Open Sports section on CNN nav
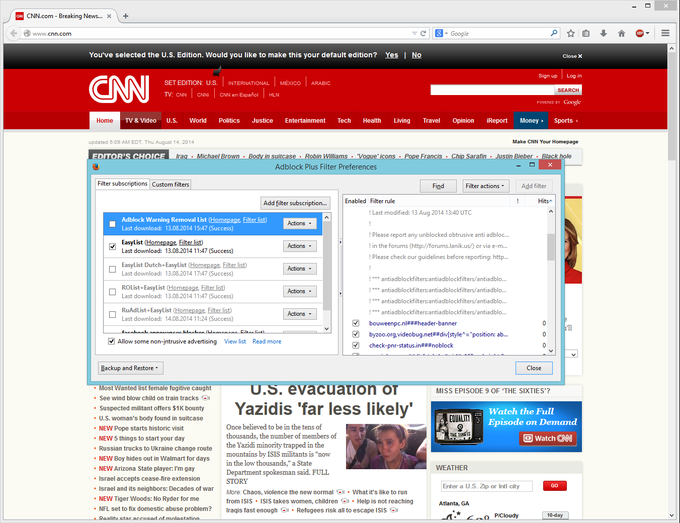680x523 pixels. (566, 121)
